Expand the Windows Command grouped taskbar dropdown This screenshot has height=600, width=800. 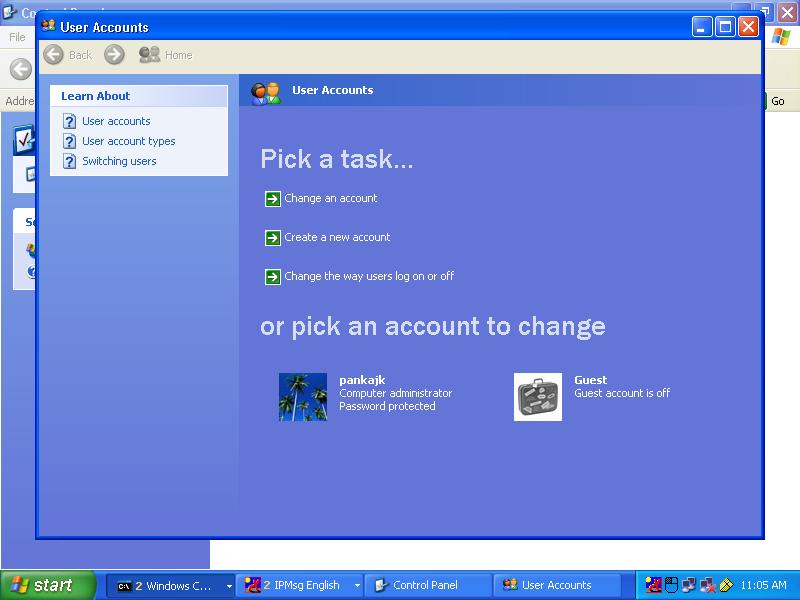(229, 586)
